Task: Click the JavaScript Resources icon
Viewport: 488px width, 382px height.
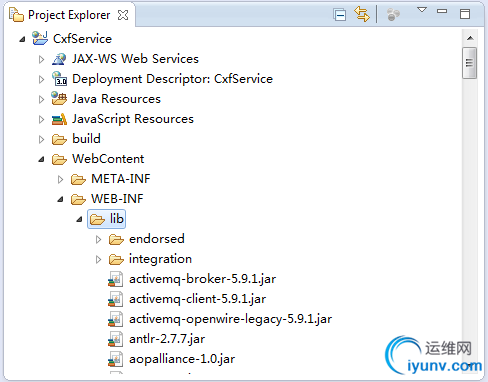Action: tap(59, 119)
